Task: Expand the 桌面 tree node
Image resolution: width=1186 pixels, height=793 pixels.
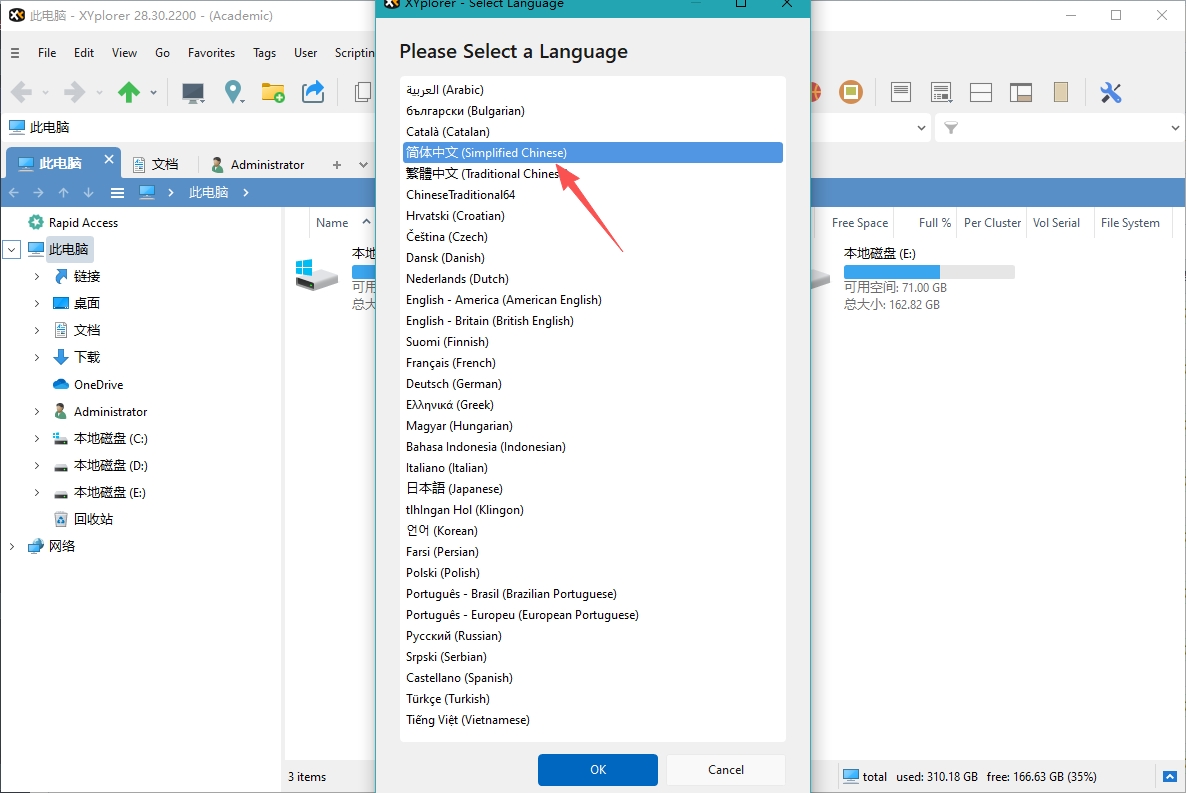Action: tap(36, 303)
